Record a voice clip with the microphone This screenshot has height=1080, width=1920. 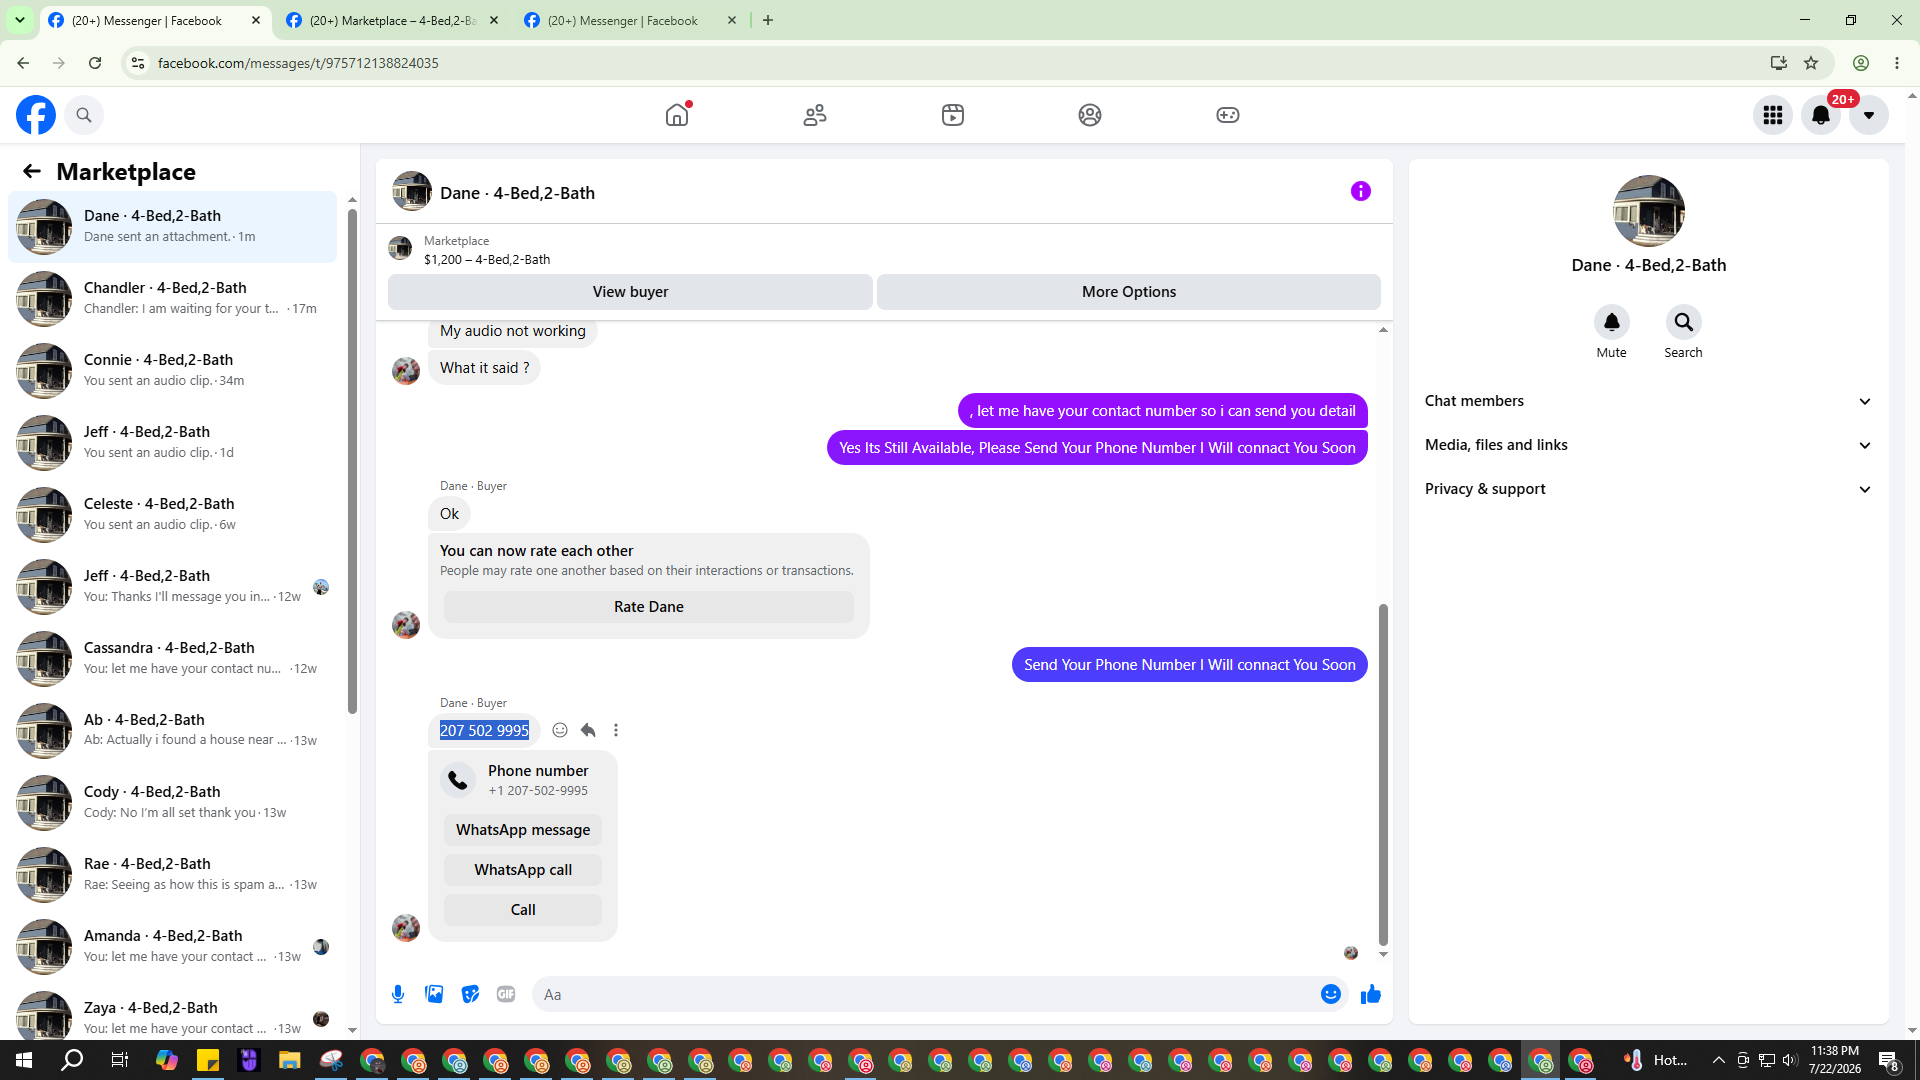tap(398, 994)
